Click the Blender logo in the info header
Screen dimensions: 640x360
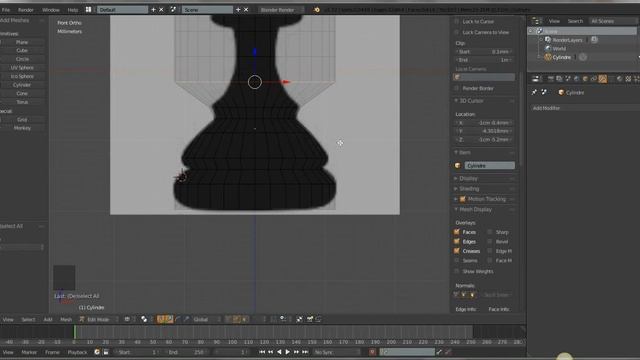coord(317,9)
